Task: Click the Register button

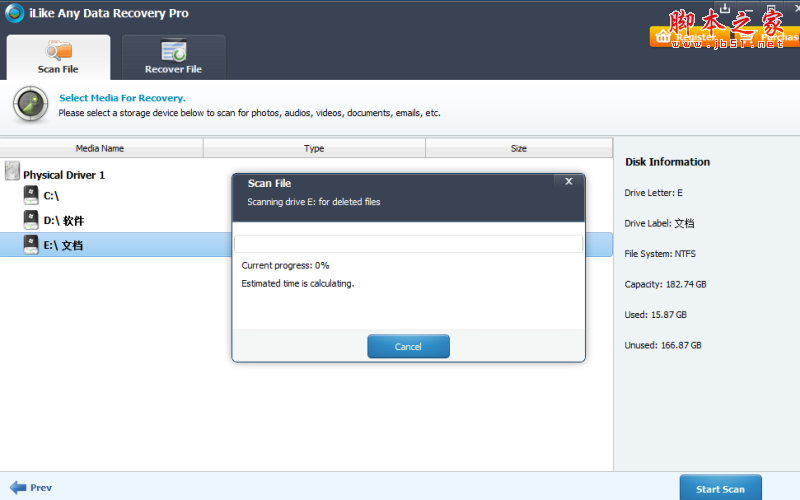Action: (x=690, y=37)
